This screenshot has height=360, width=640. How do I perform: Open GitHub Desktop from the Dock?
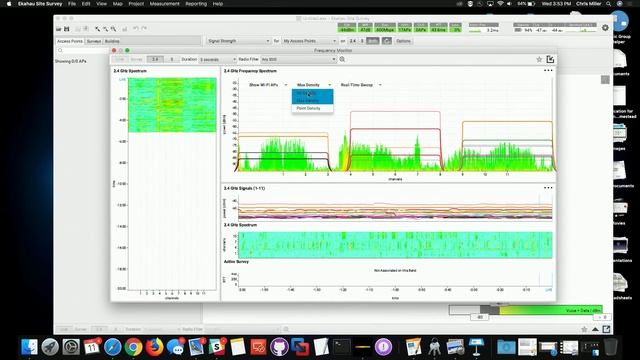(279, 347)
